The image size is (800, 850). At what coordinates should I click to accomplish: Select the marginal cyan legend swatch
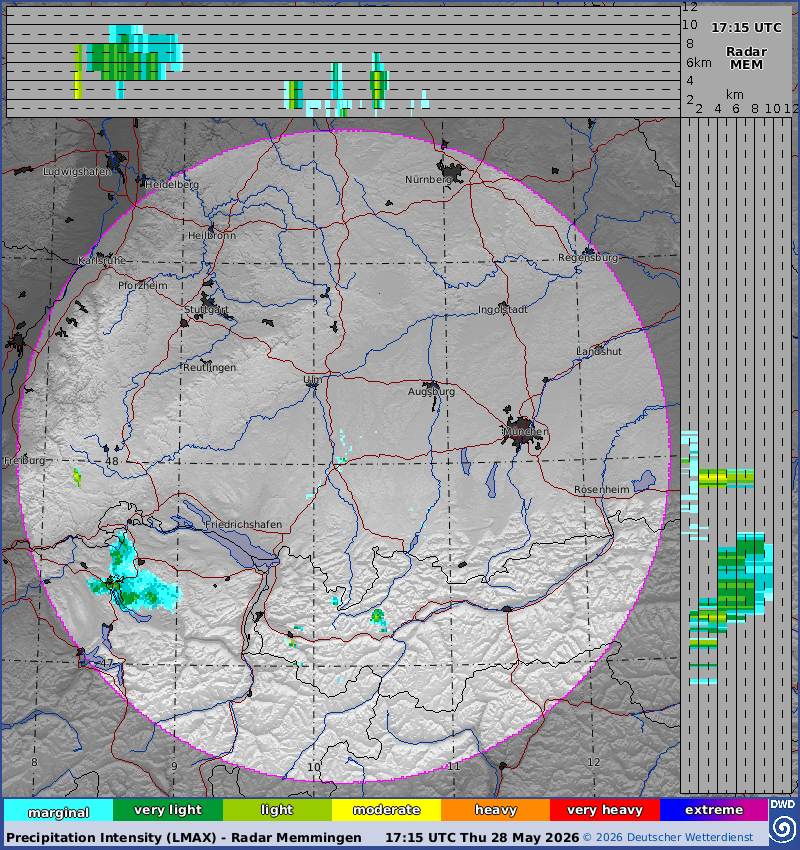pos(59,810)
